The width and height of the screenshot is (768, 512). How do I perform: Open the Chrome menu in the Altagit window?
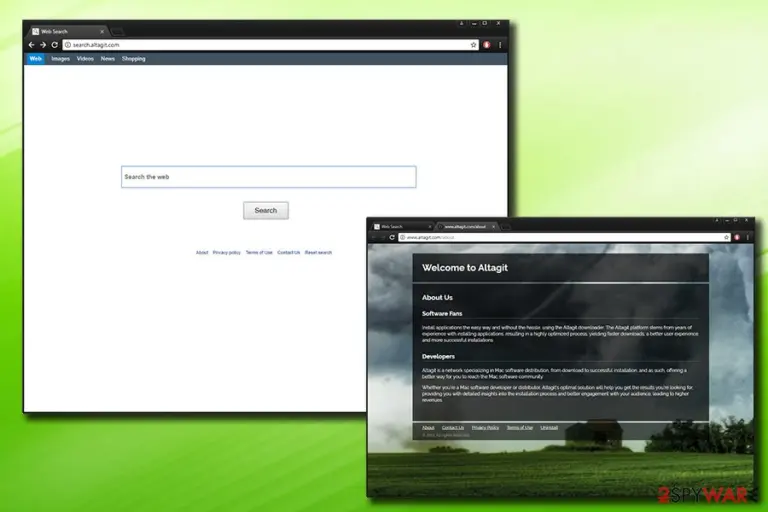click(747, 237)
